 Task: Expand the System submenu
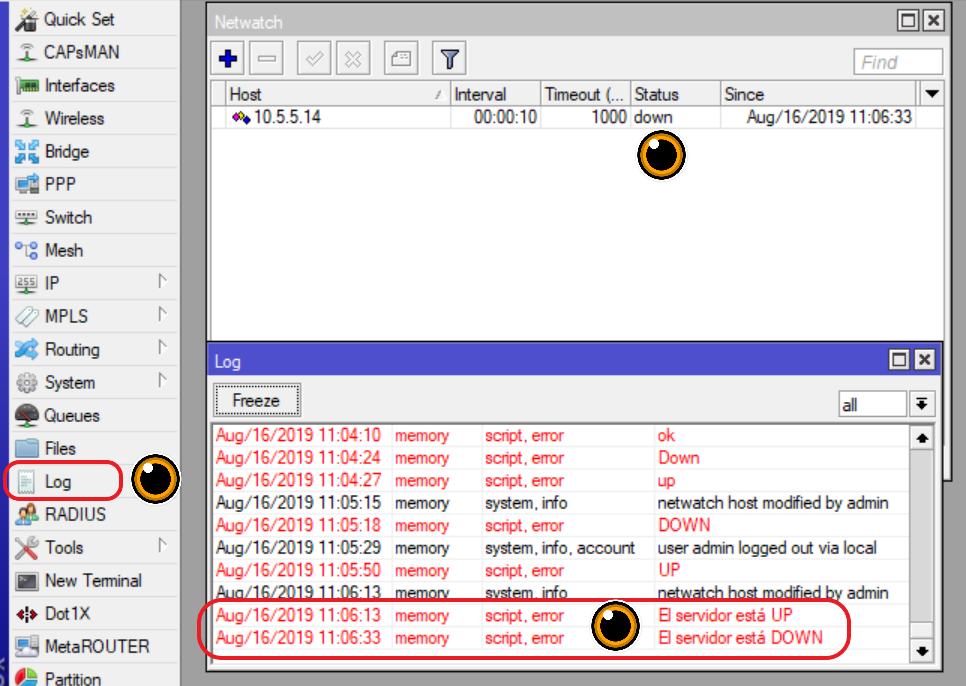[162, 381]
